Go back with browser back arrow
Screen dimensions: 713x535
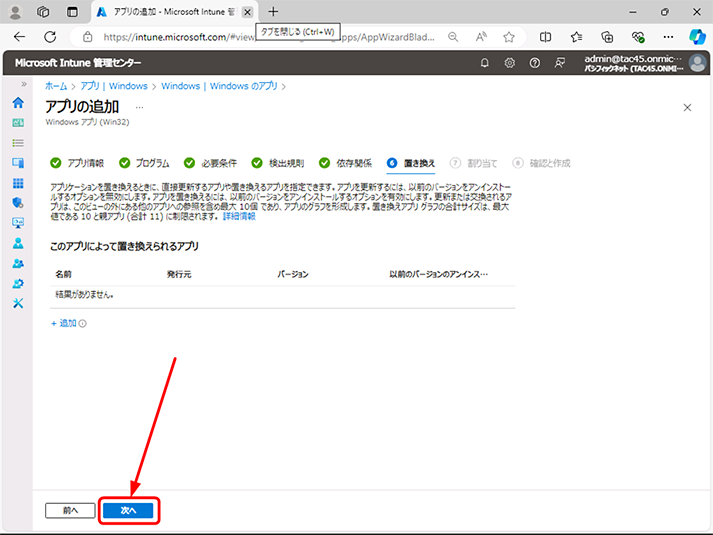point(20,37)
